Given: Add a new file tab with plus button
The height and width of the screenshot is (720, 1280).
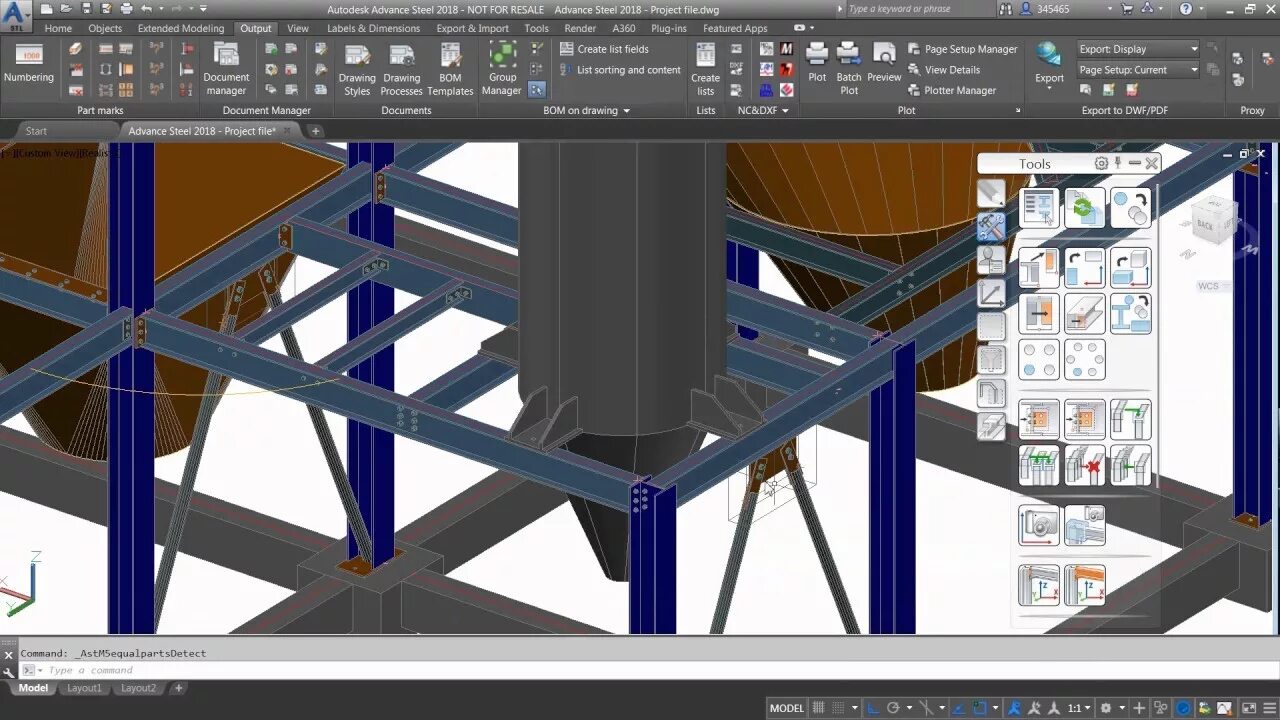Looking at the screenshot, I should tap(315, 131).
